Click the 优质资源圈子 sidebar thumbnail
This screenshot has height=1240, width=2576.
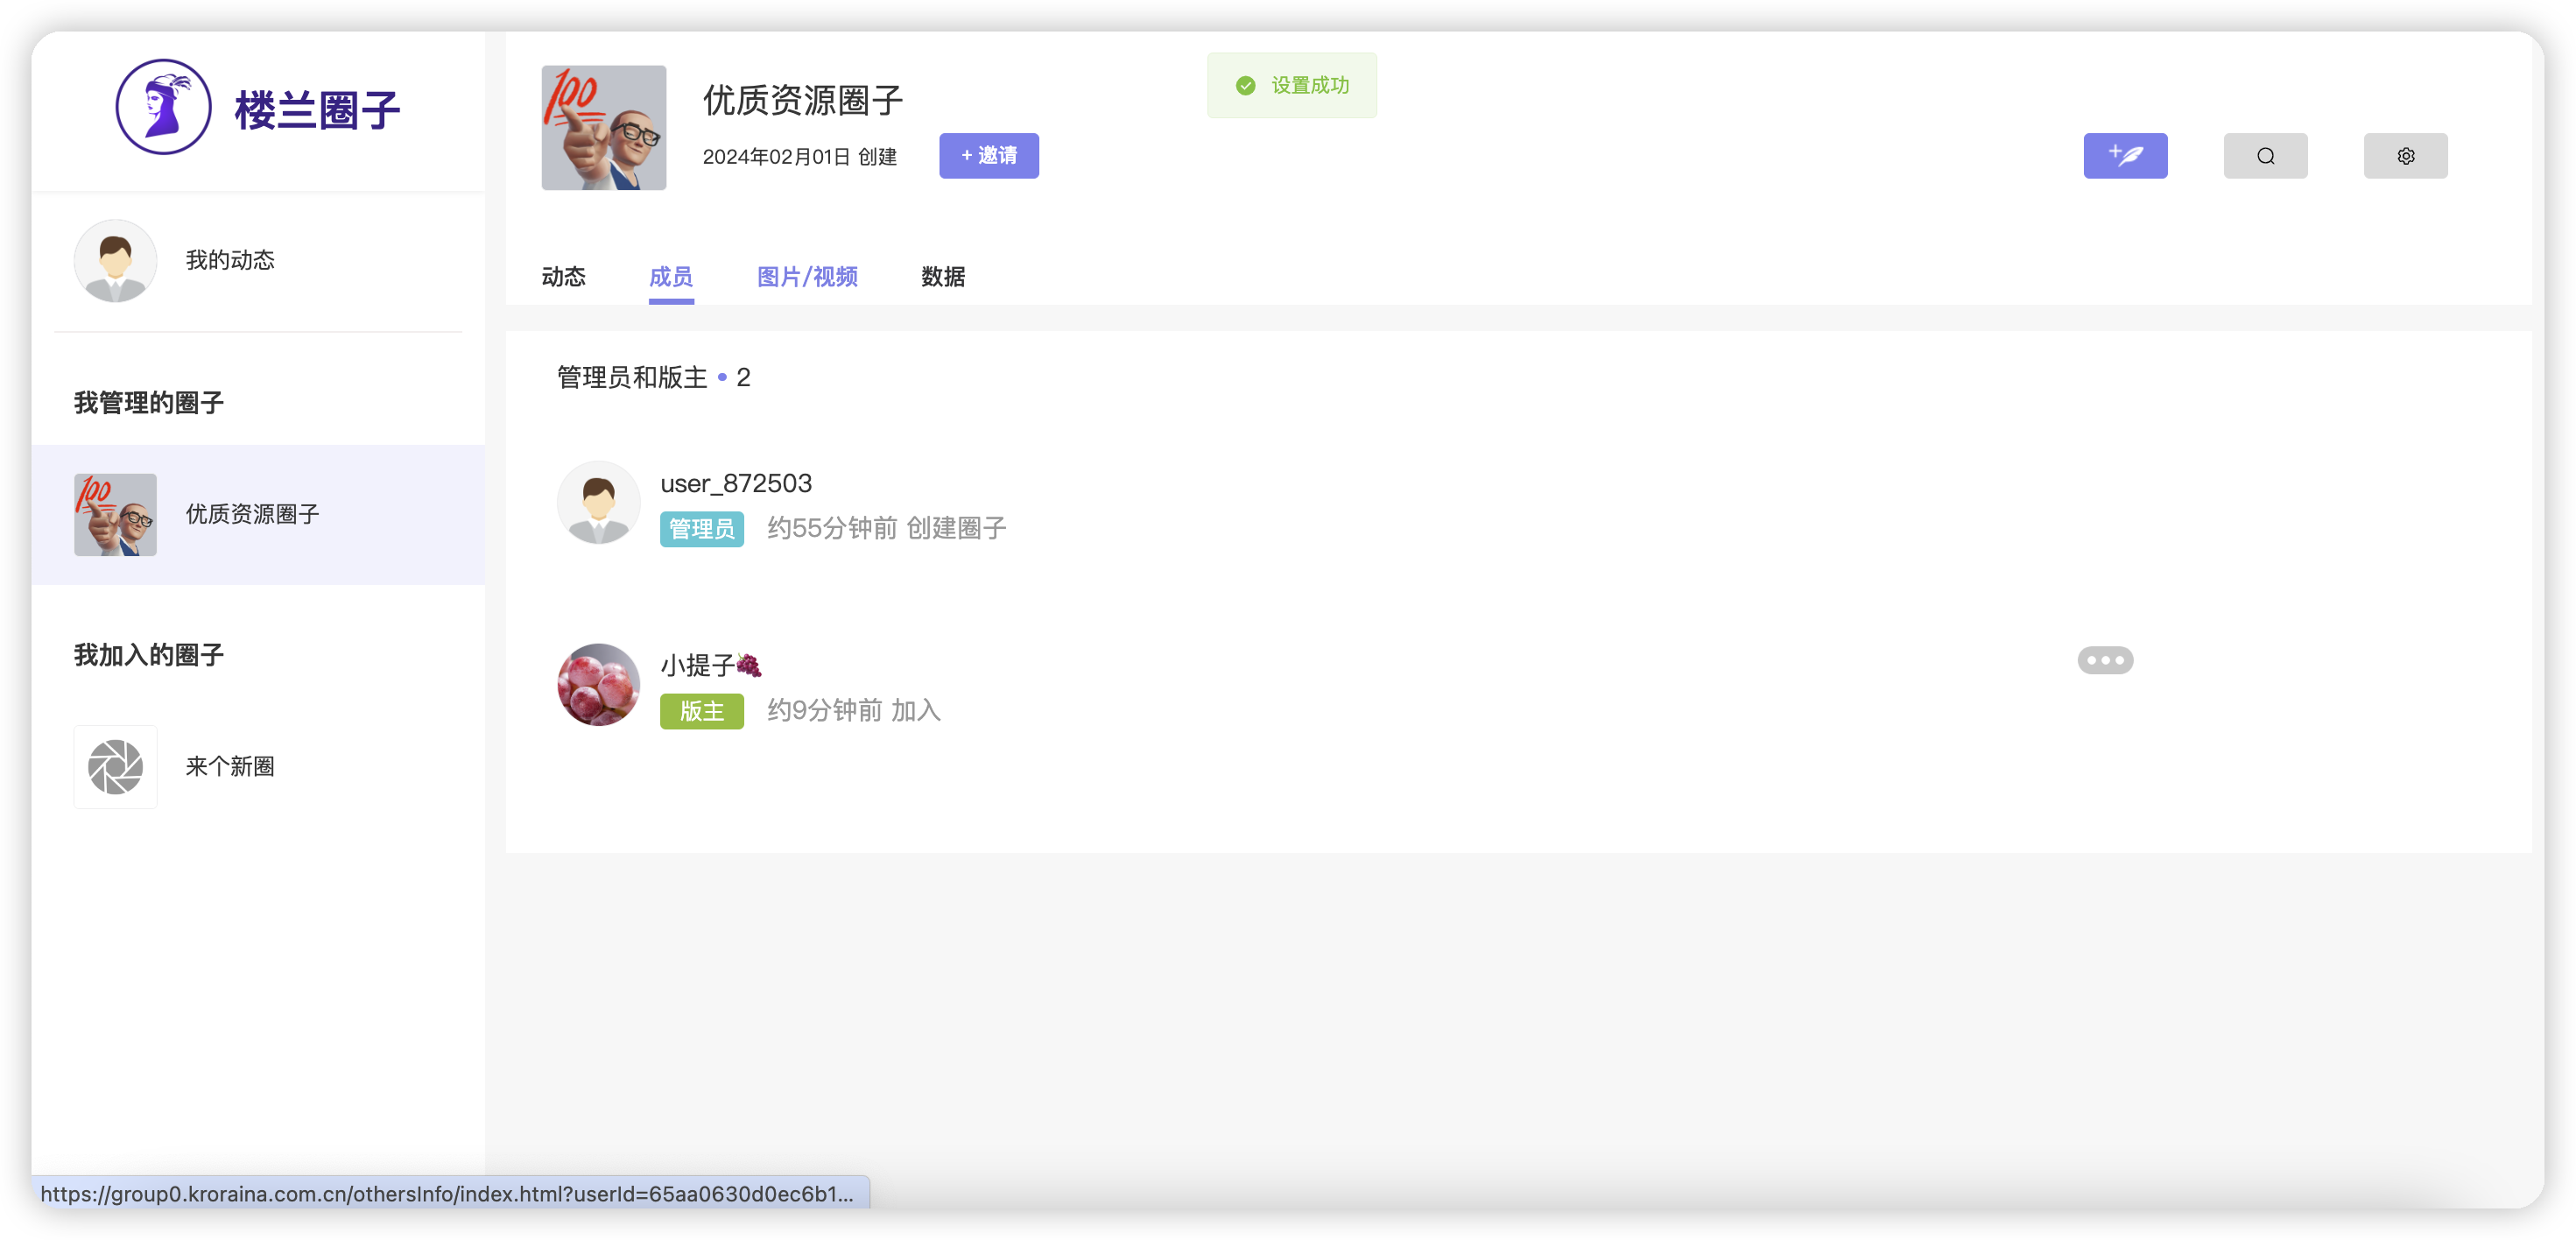pos(115,515)
